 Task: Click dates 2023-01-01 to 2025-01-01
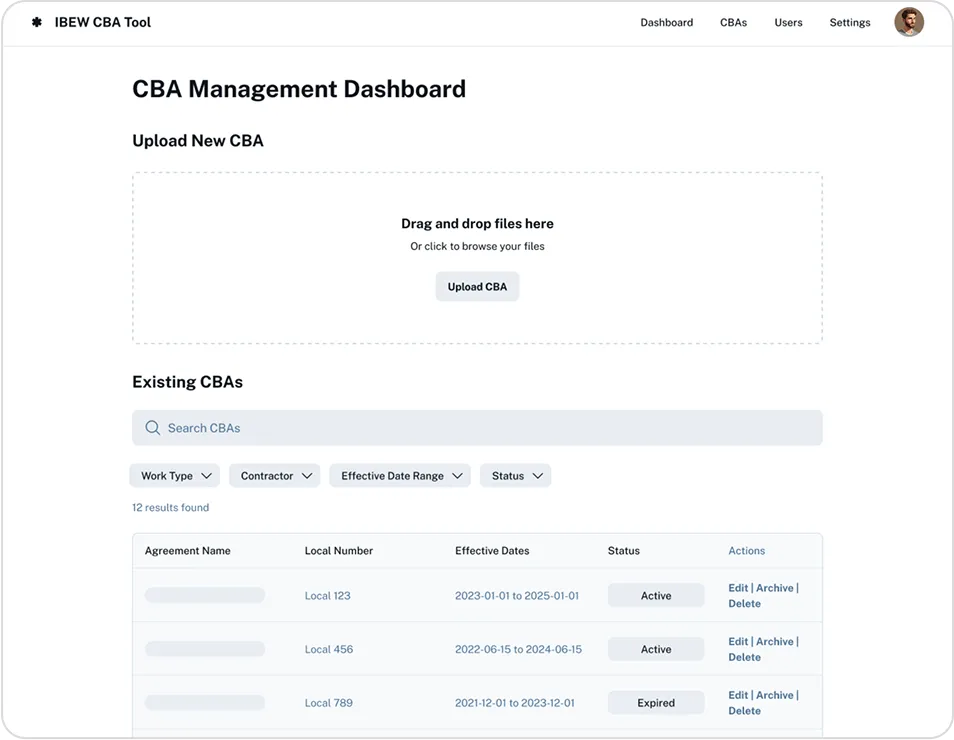[517, 596]
